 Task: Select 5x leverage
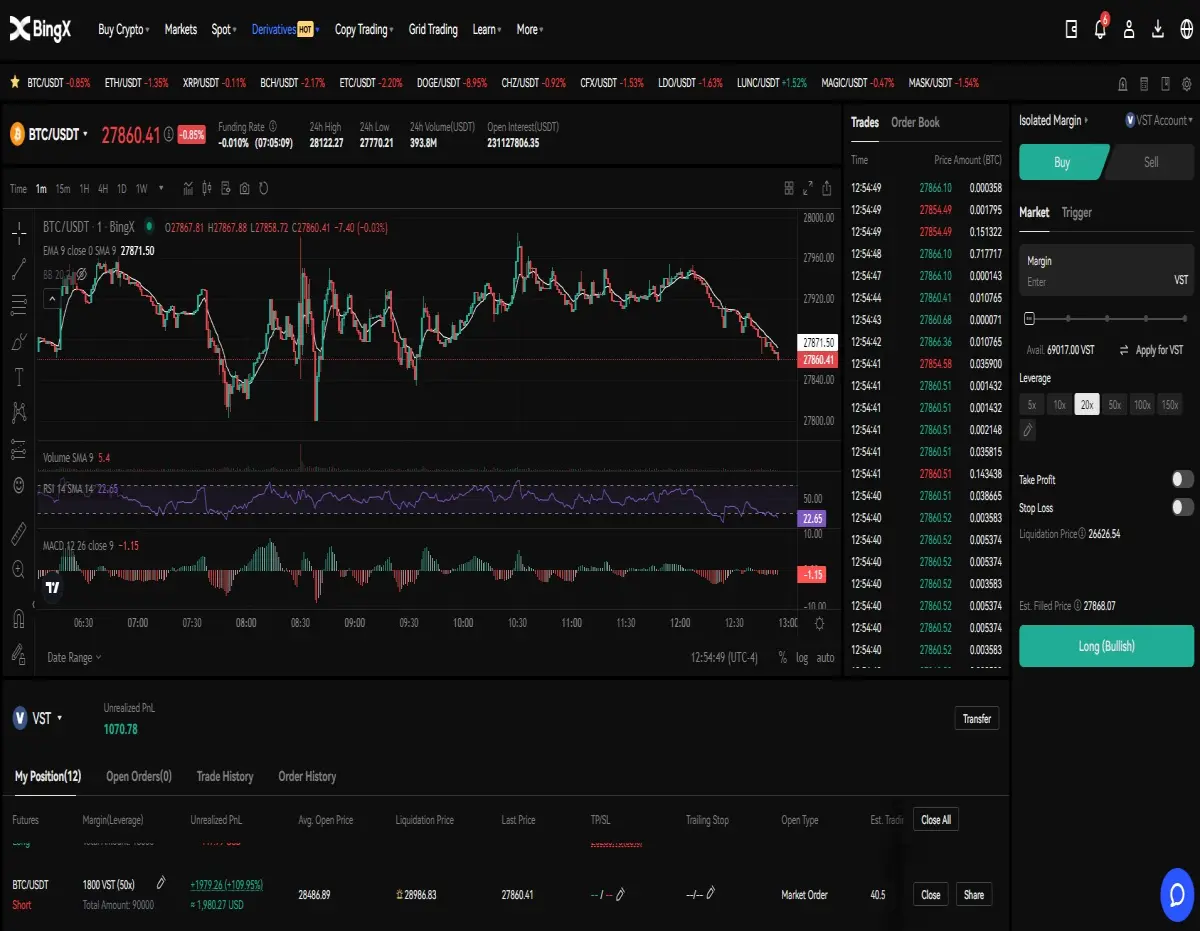(1030, 405)
